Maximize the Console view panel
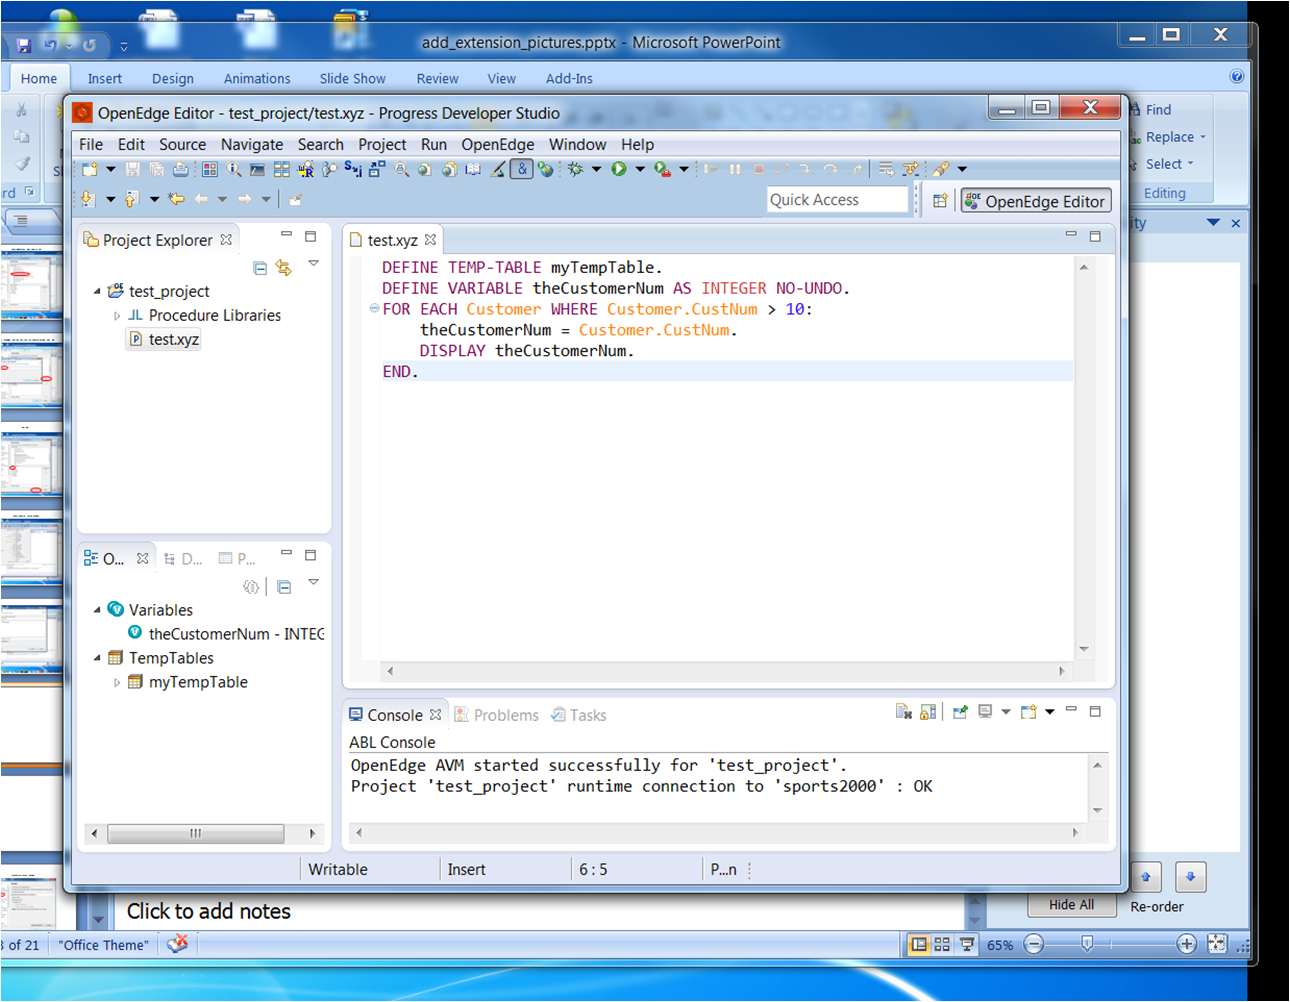 (x=1095, y=711)
